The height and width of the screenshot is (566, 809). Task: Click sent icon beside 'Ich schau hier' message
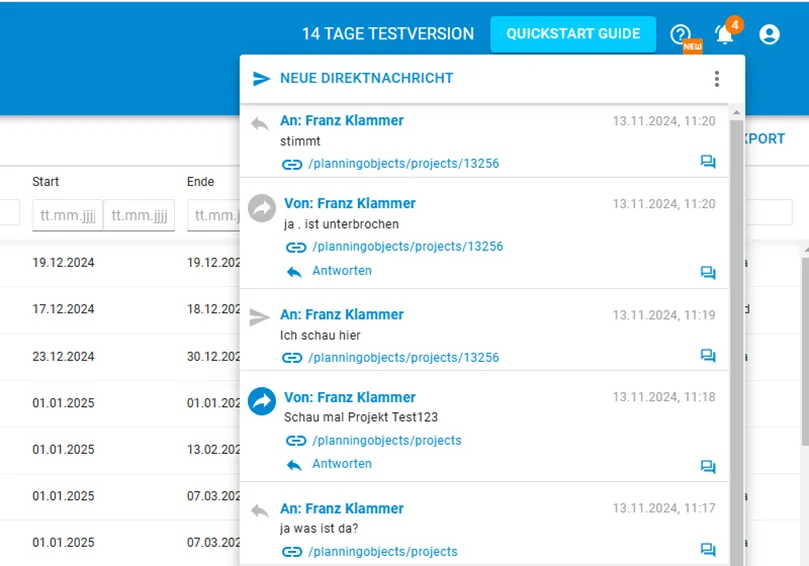pos(260,317)
